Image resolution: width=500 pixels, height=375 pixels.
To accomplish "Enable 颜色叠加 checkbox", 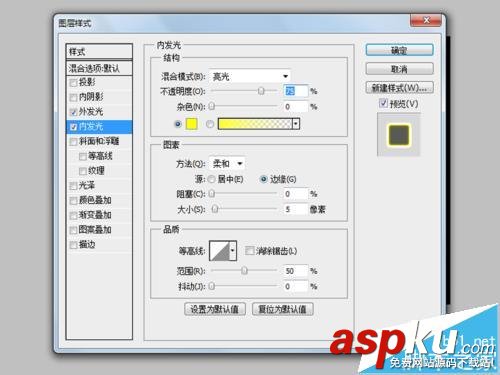I will tap(73, 201).
